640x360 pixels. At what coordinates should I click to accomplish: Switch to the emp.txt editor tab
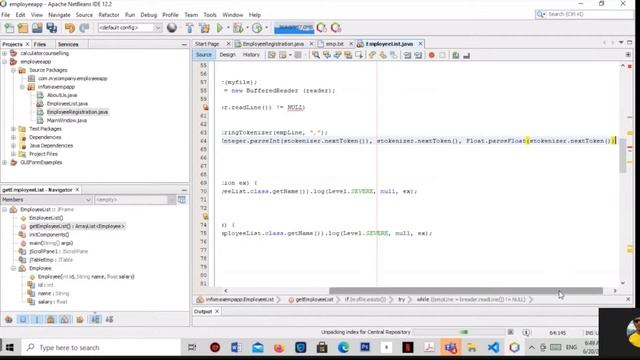[335, 44]
